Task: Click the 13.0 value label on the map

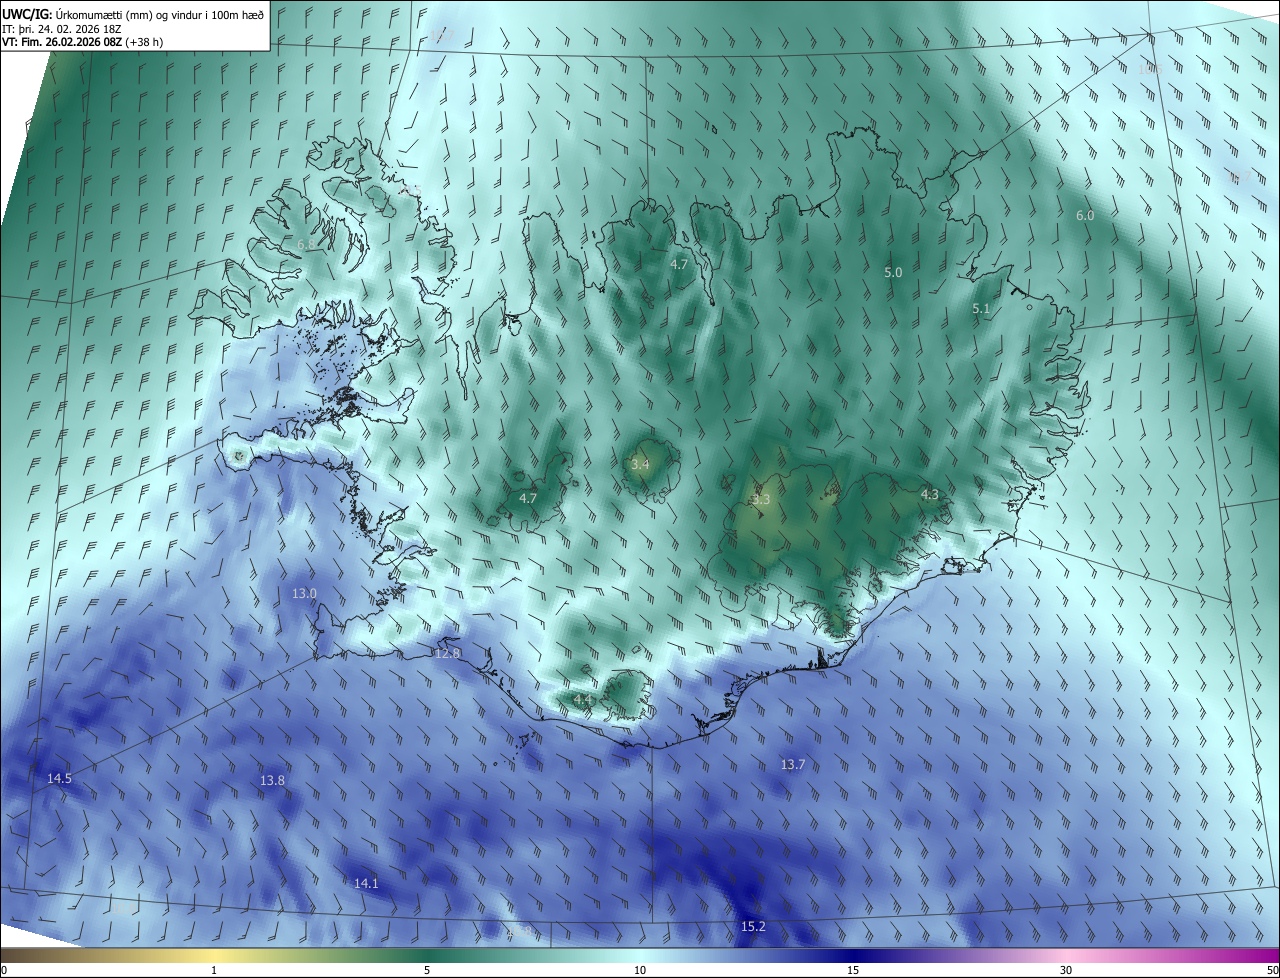Action: coord(304,593)
